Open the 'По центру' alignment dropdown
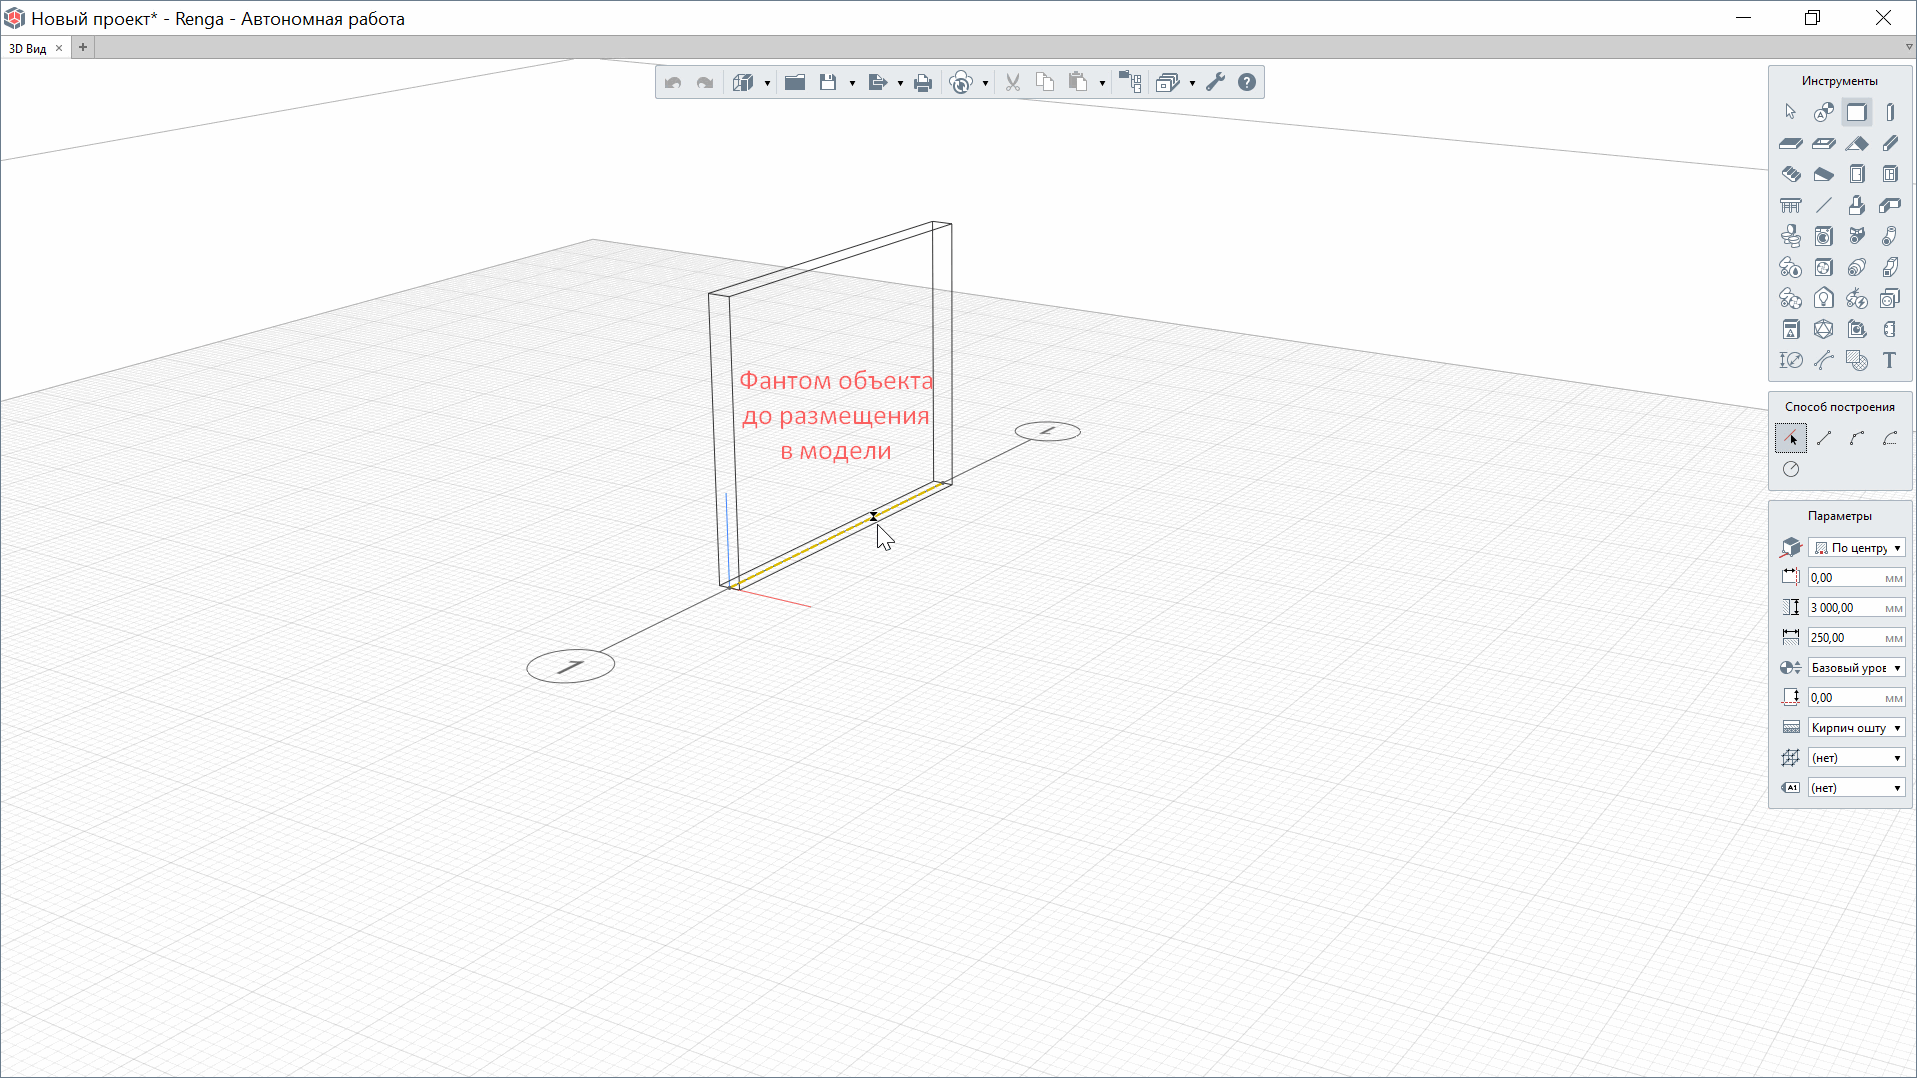1917x1078 pixels. click(1856, 548)
